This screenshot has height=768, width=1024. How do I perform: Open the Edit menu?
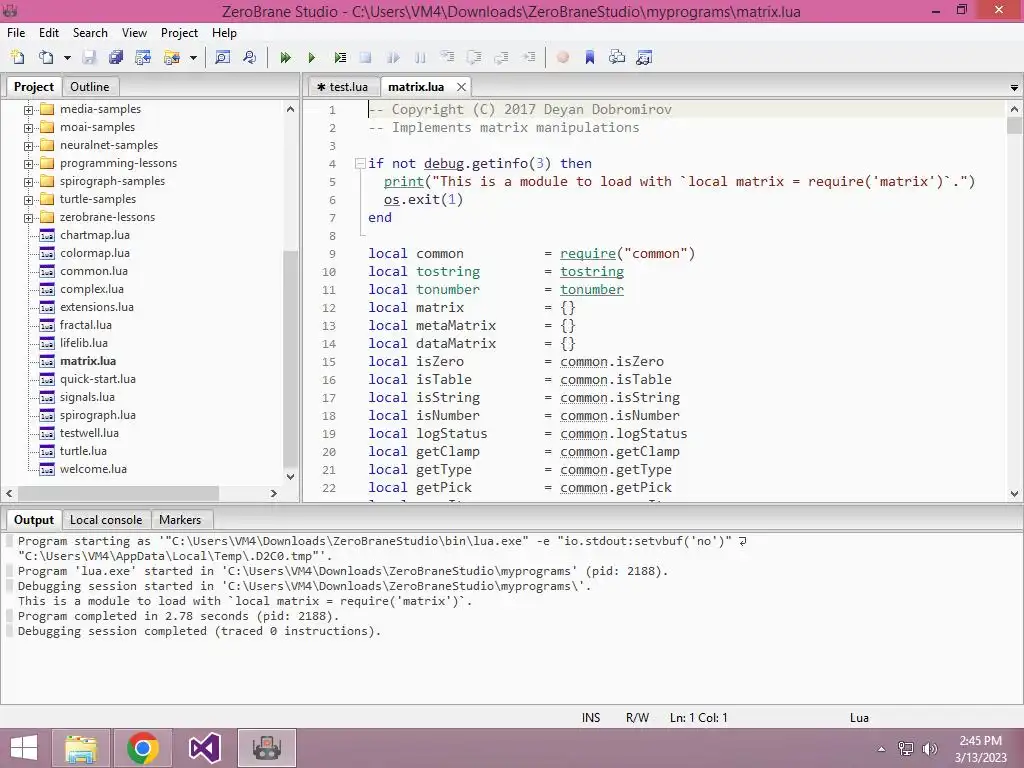[49, 33]
